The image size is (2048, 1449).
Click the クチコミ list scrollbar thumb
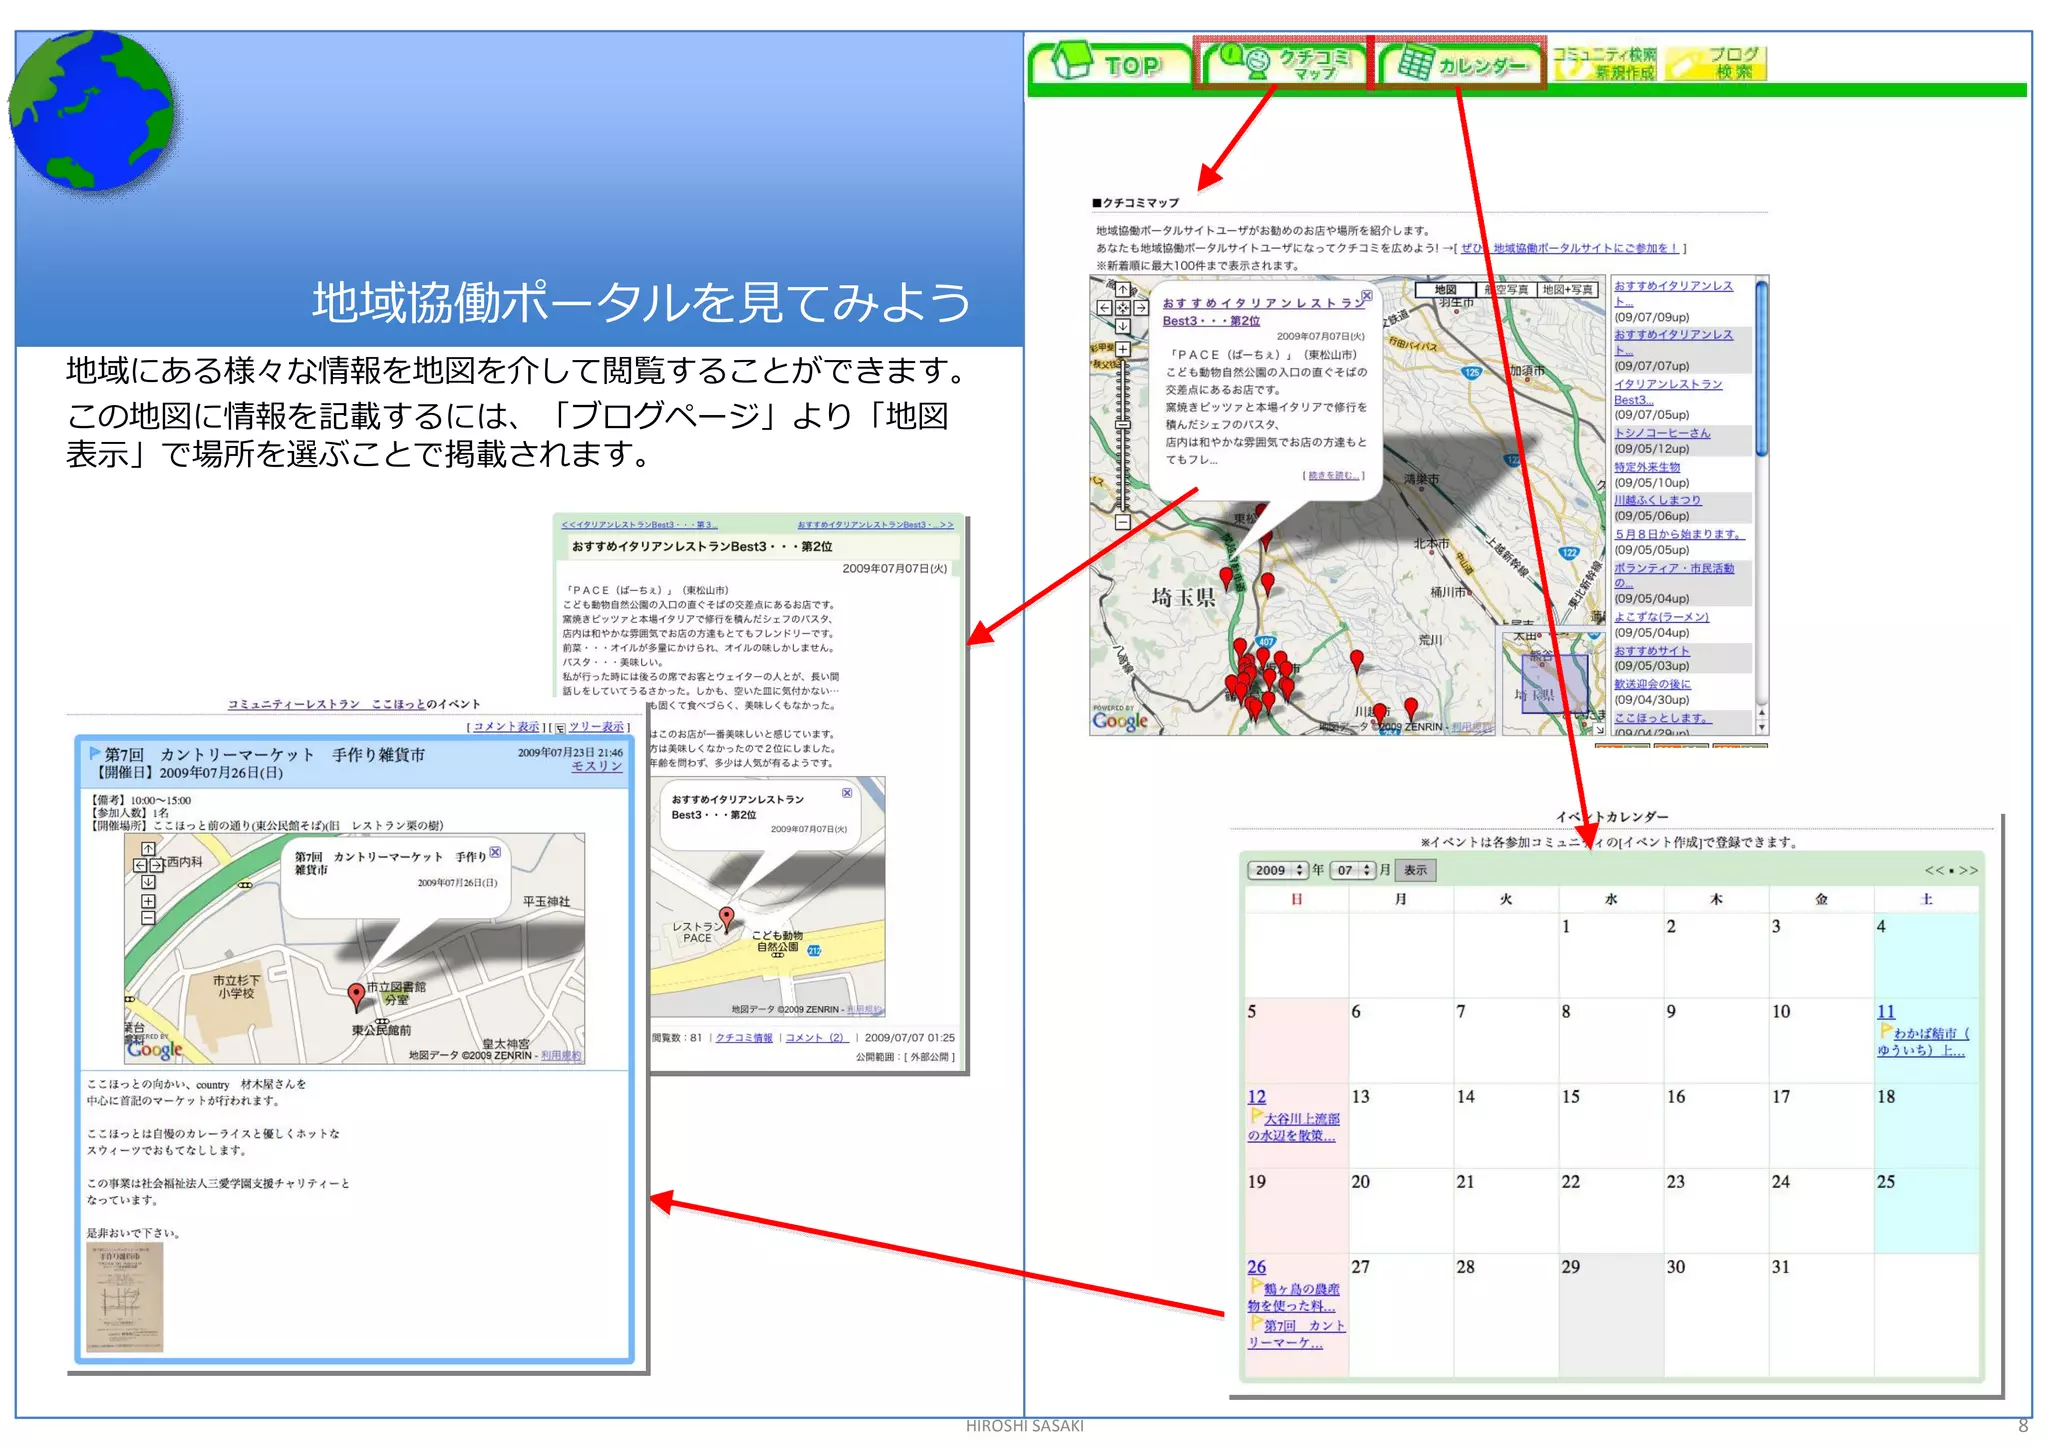pos(1761,368)
